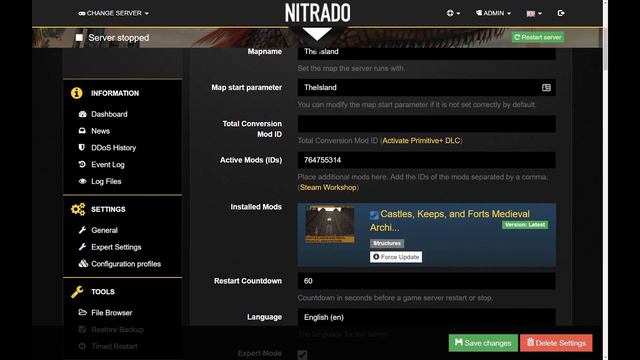The width and height of the screenshot is (640, 360).
Task: Click the Tools wrench icon
Action: pos(77,291)
